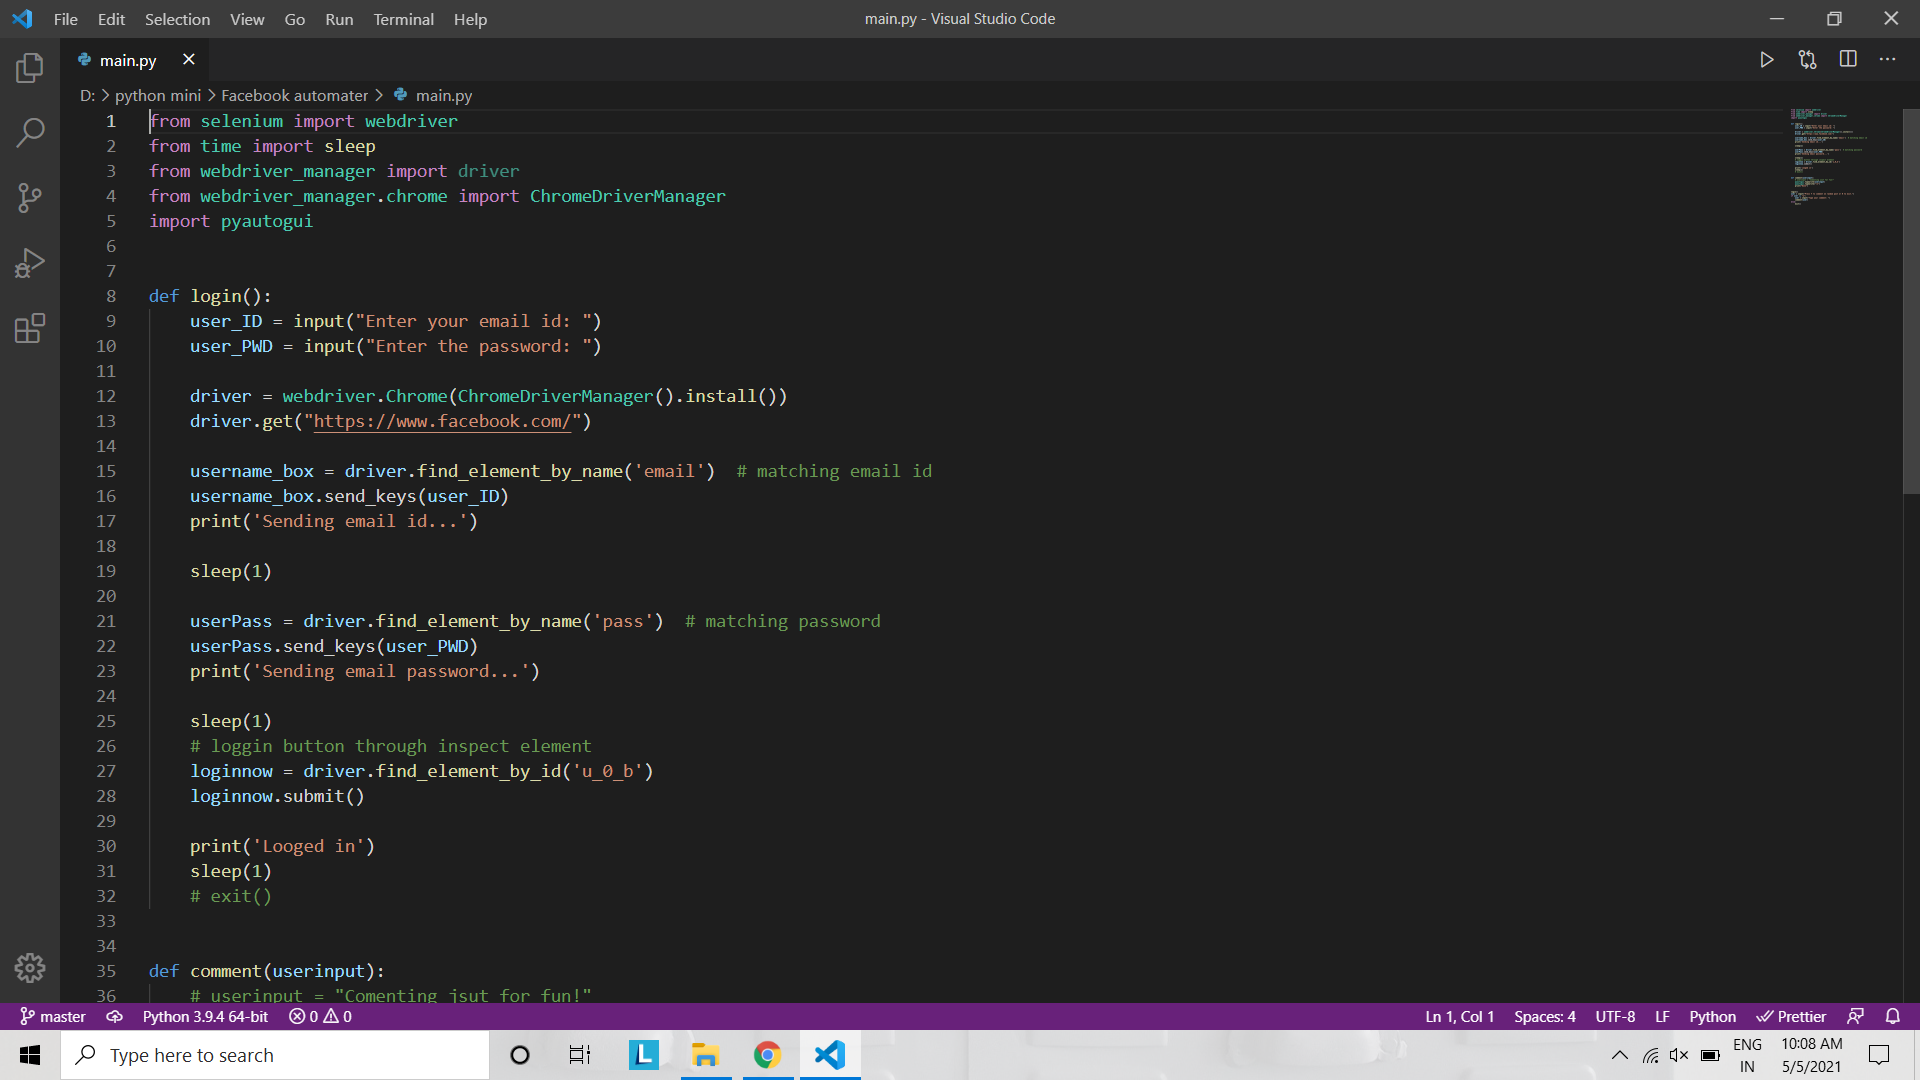The image size is (1920, 1080).
Task: Run Python file with play button
Action: (x=1767, y=60)
